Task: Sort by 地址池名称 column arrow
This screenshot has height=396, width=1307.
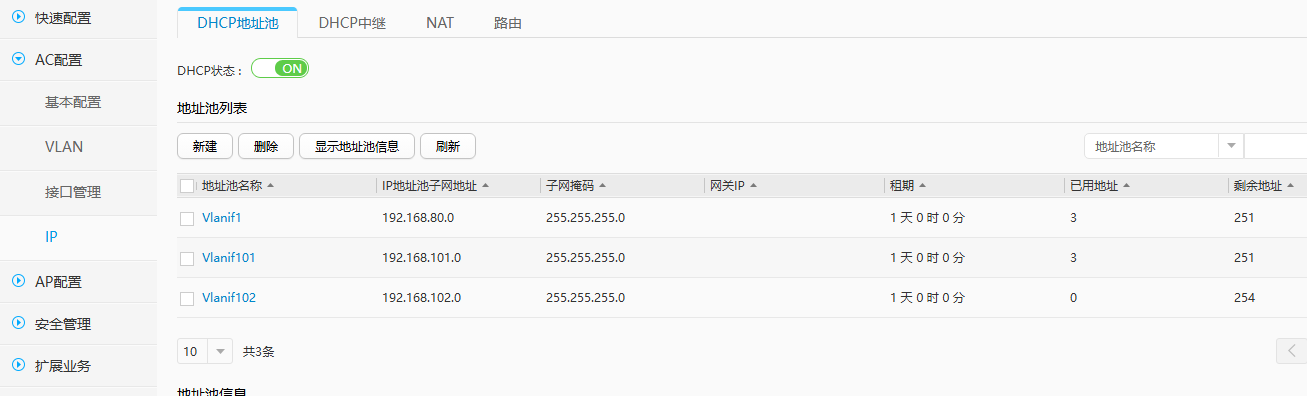Action: click(x=271, y=186)
